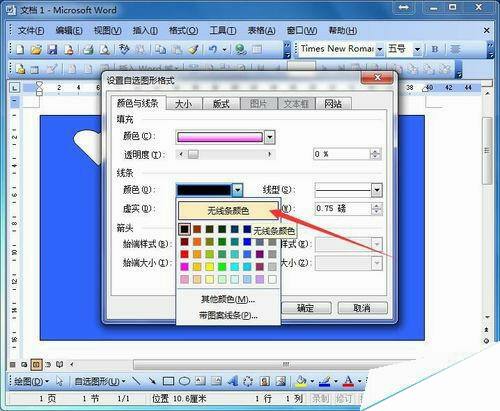Image resolution: width=500 pixels, height=411 pixels.
Task: Apply line color with the brush icon
Action: coord(325,381)
